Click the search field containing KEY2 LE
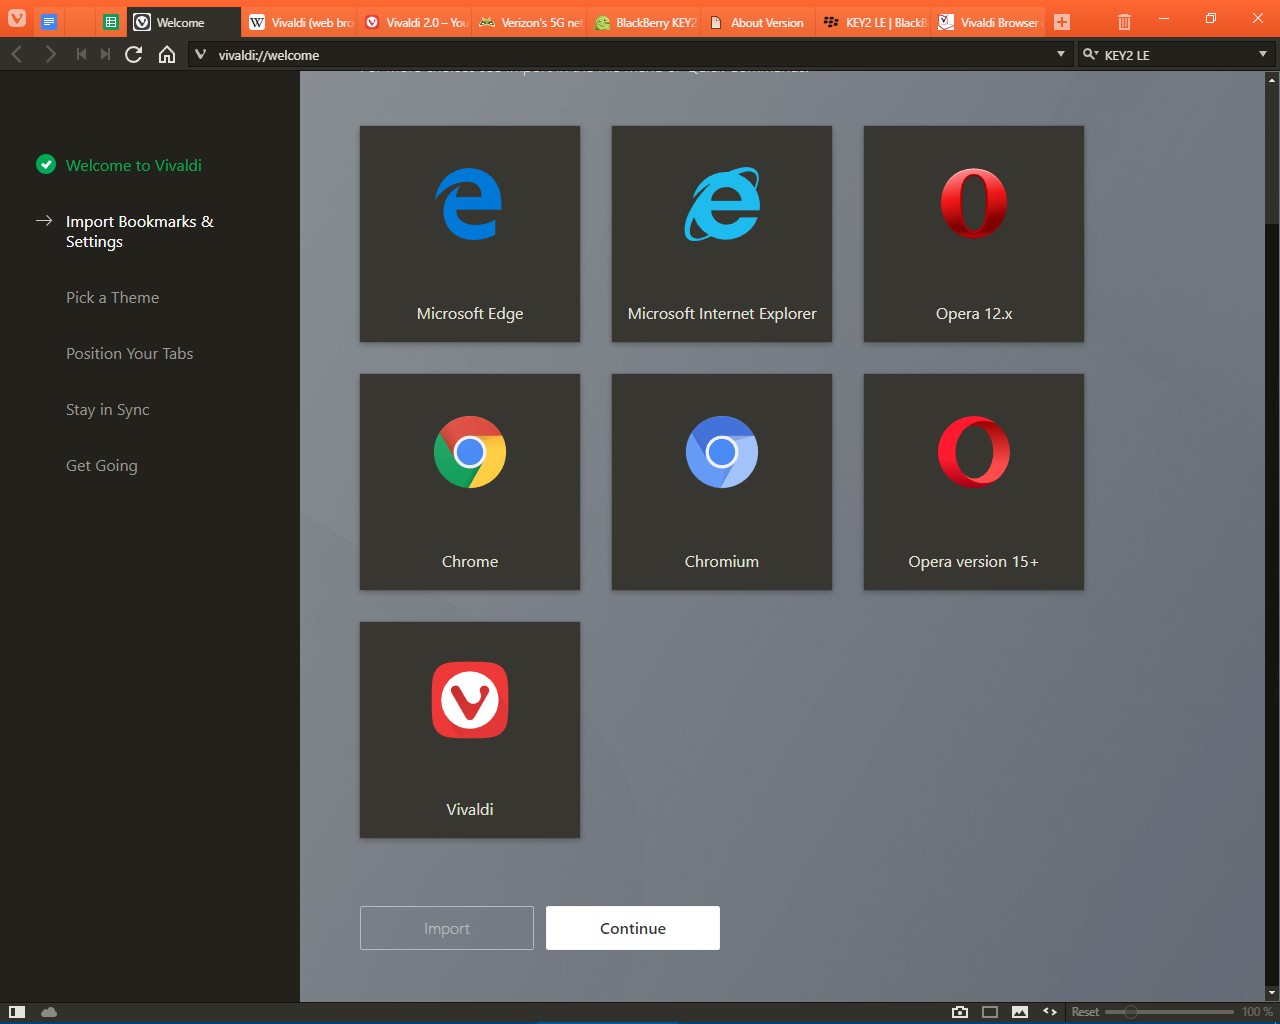1280x1024 pixels. (1178, 54)
